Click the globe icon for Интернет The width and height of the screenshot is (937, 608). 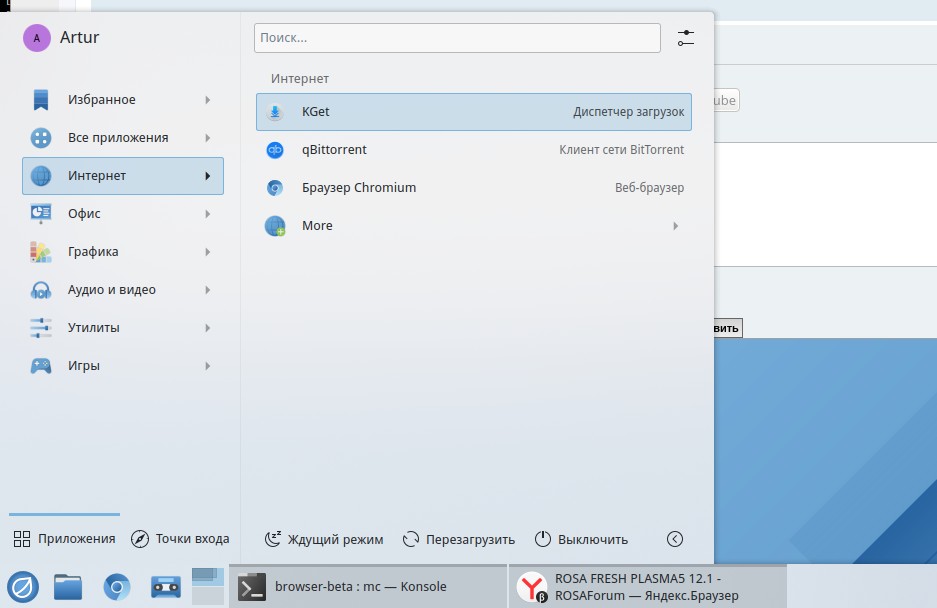click(41, 176)
